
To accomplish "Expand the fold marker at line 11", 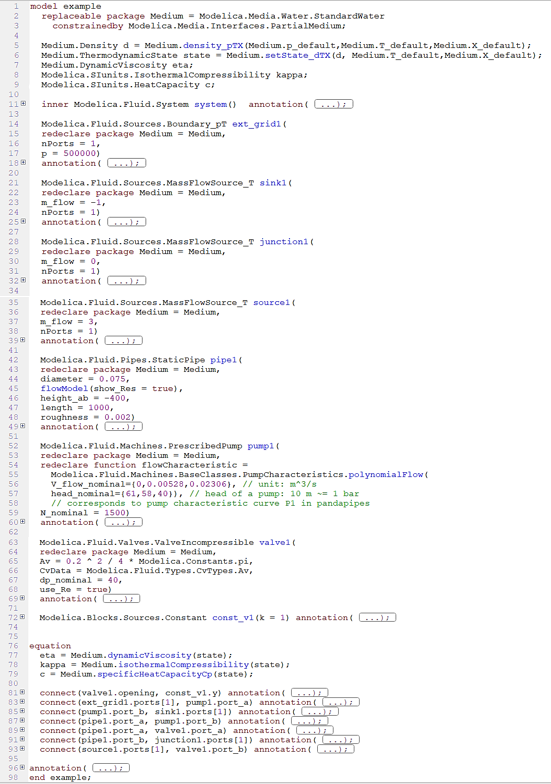I will click(23, 104).
